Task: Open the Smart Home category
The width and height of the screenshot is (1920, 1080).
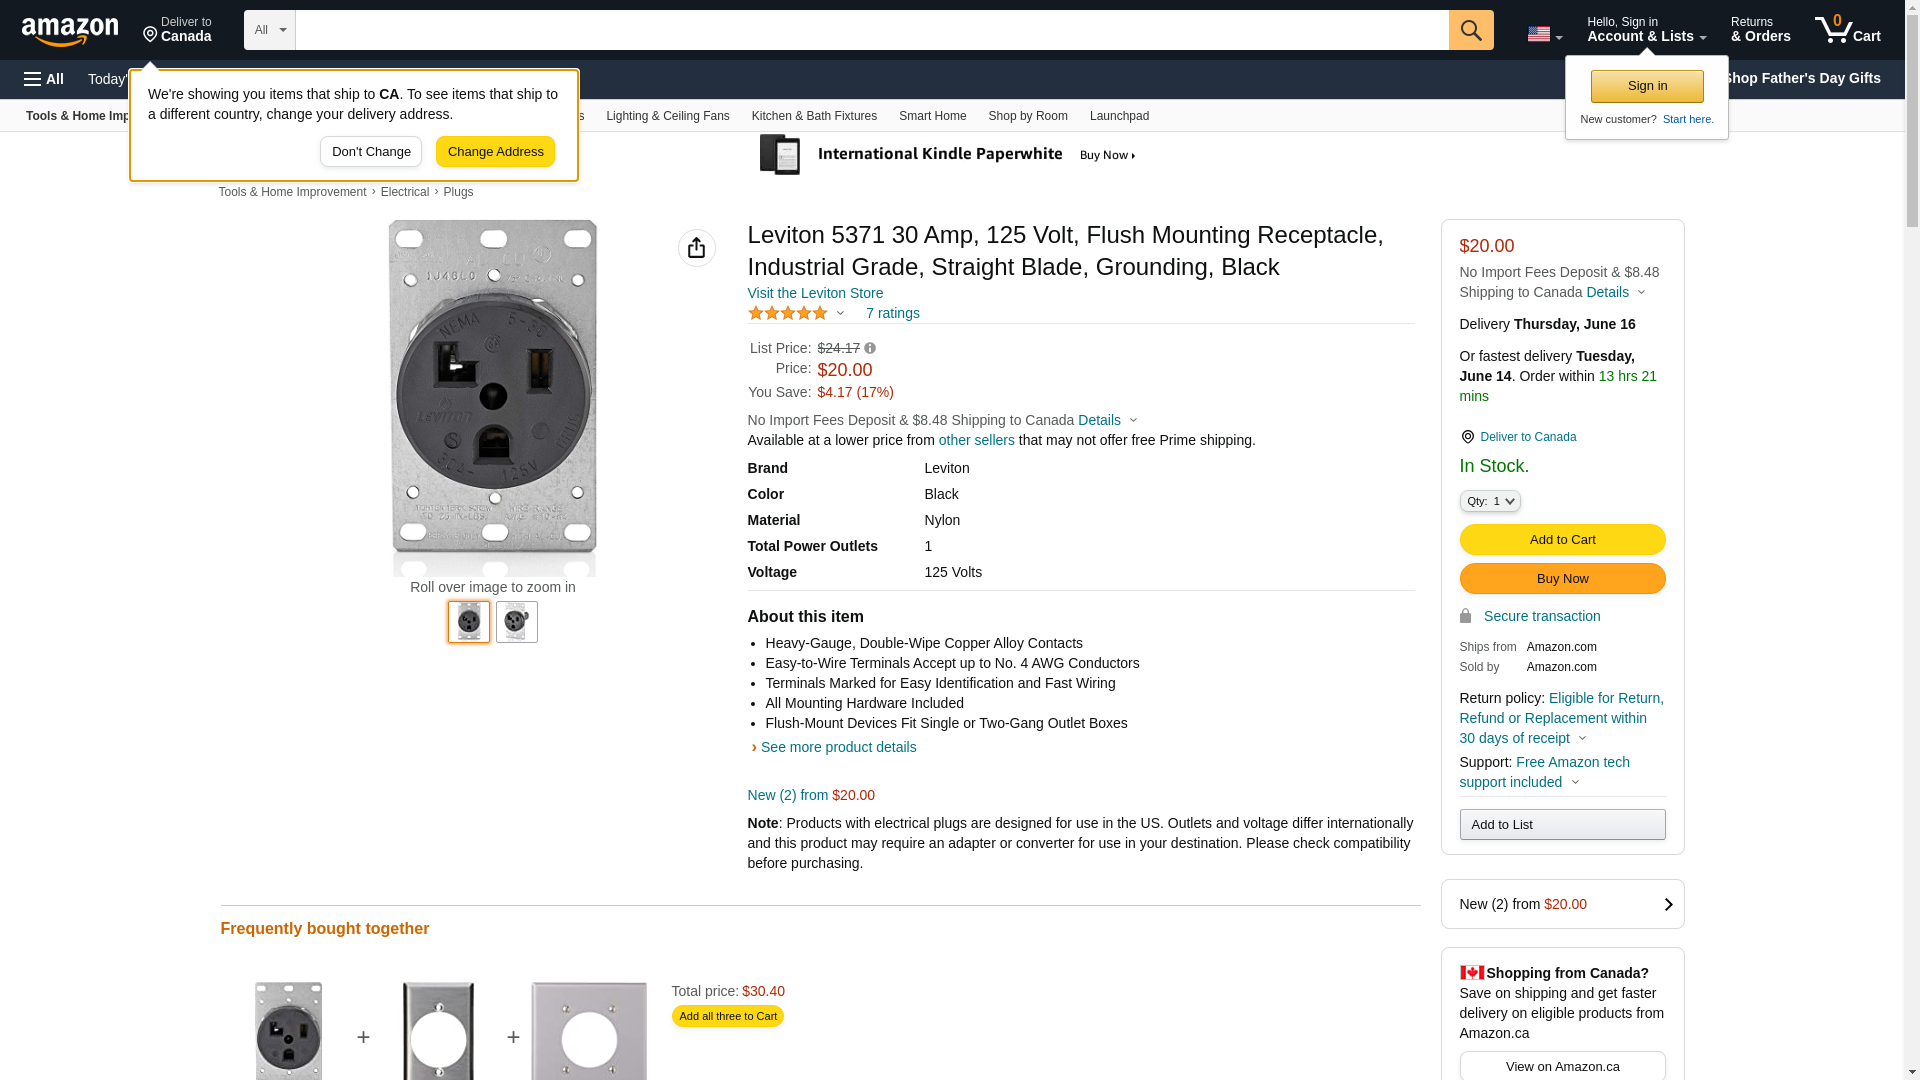Action: click(932, 116)
